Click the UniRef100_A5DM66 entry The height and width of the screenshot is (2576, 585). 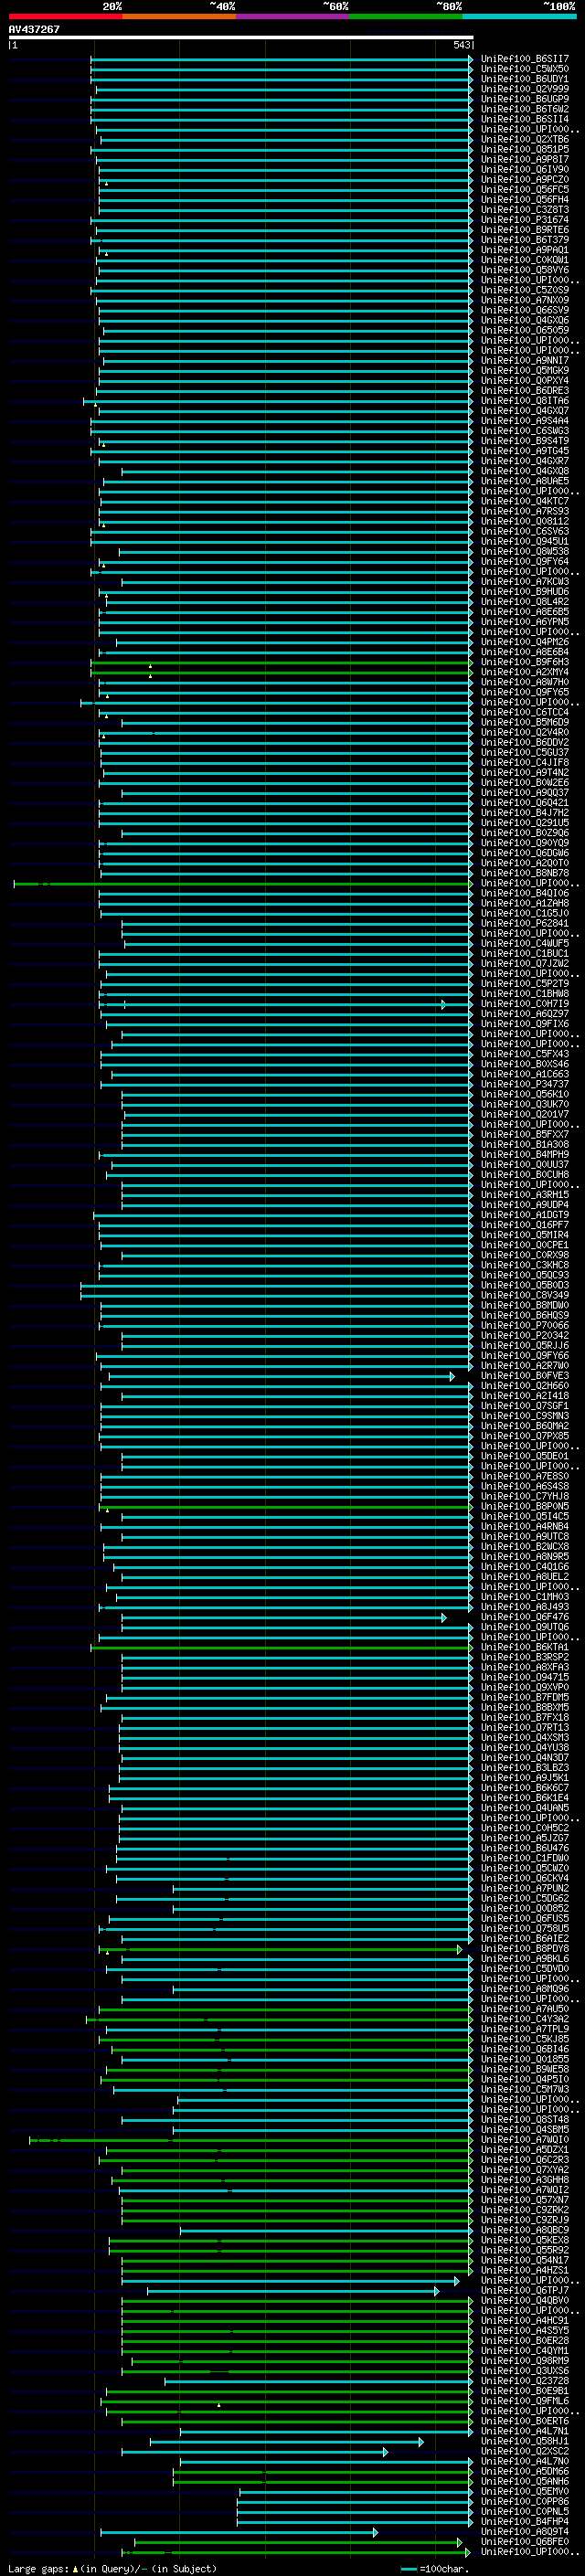pyautogui.click(x=524, y=2471)
